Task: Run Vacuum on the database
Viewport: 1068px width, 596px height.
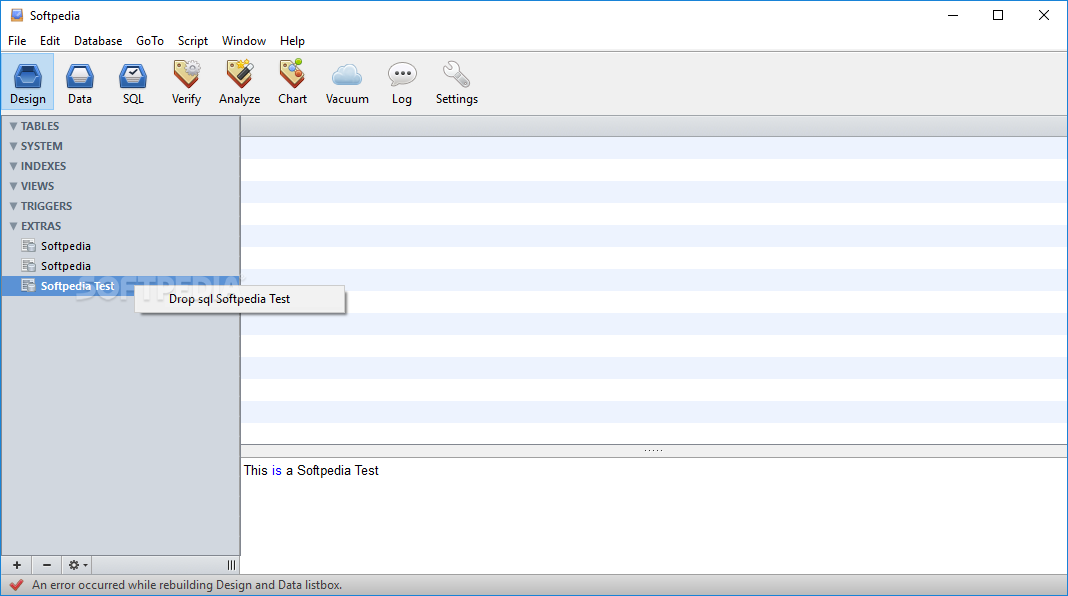Action: [x=347, y=82]
